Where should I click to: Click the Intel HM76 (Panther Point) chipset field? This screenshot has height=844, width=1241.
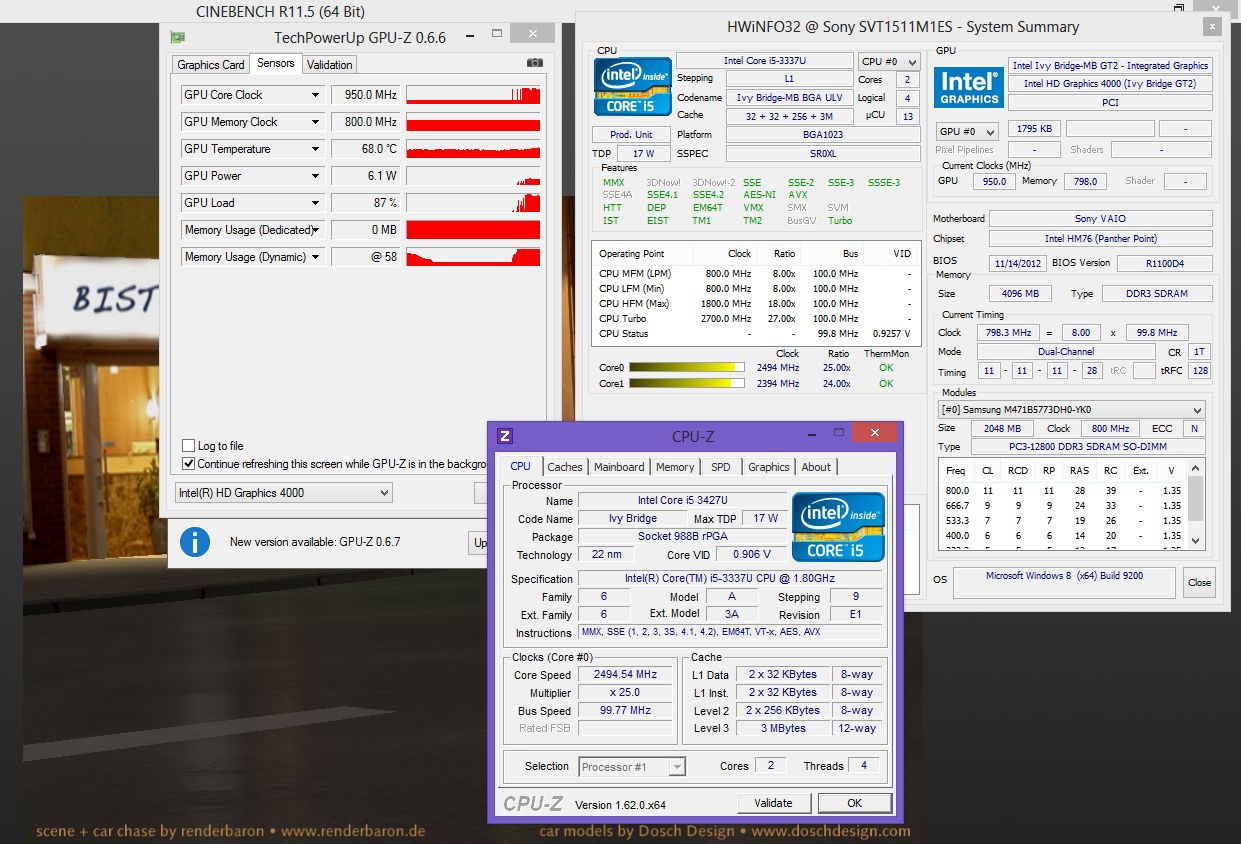tap(1100, 239)
